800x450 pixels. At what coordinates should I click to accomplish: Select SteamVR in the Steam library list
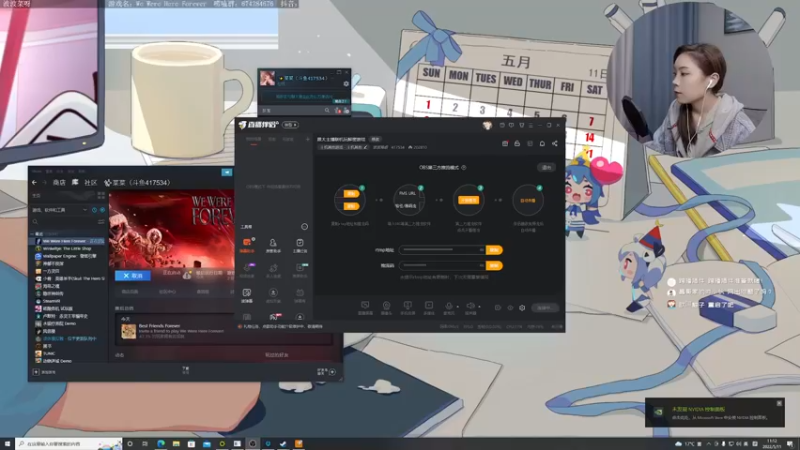pos(51,301)
